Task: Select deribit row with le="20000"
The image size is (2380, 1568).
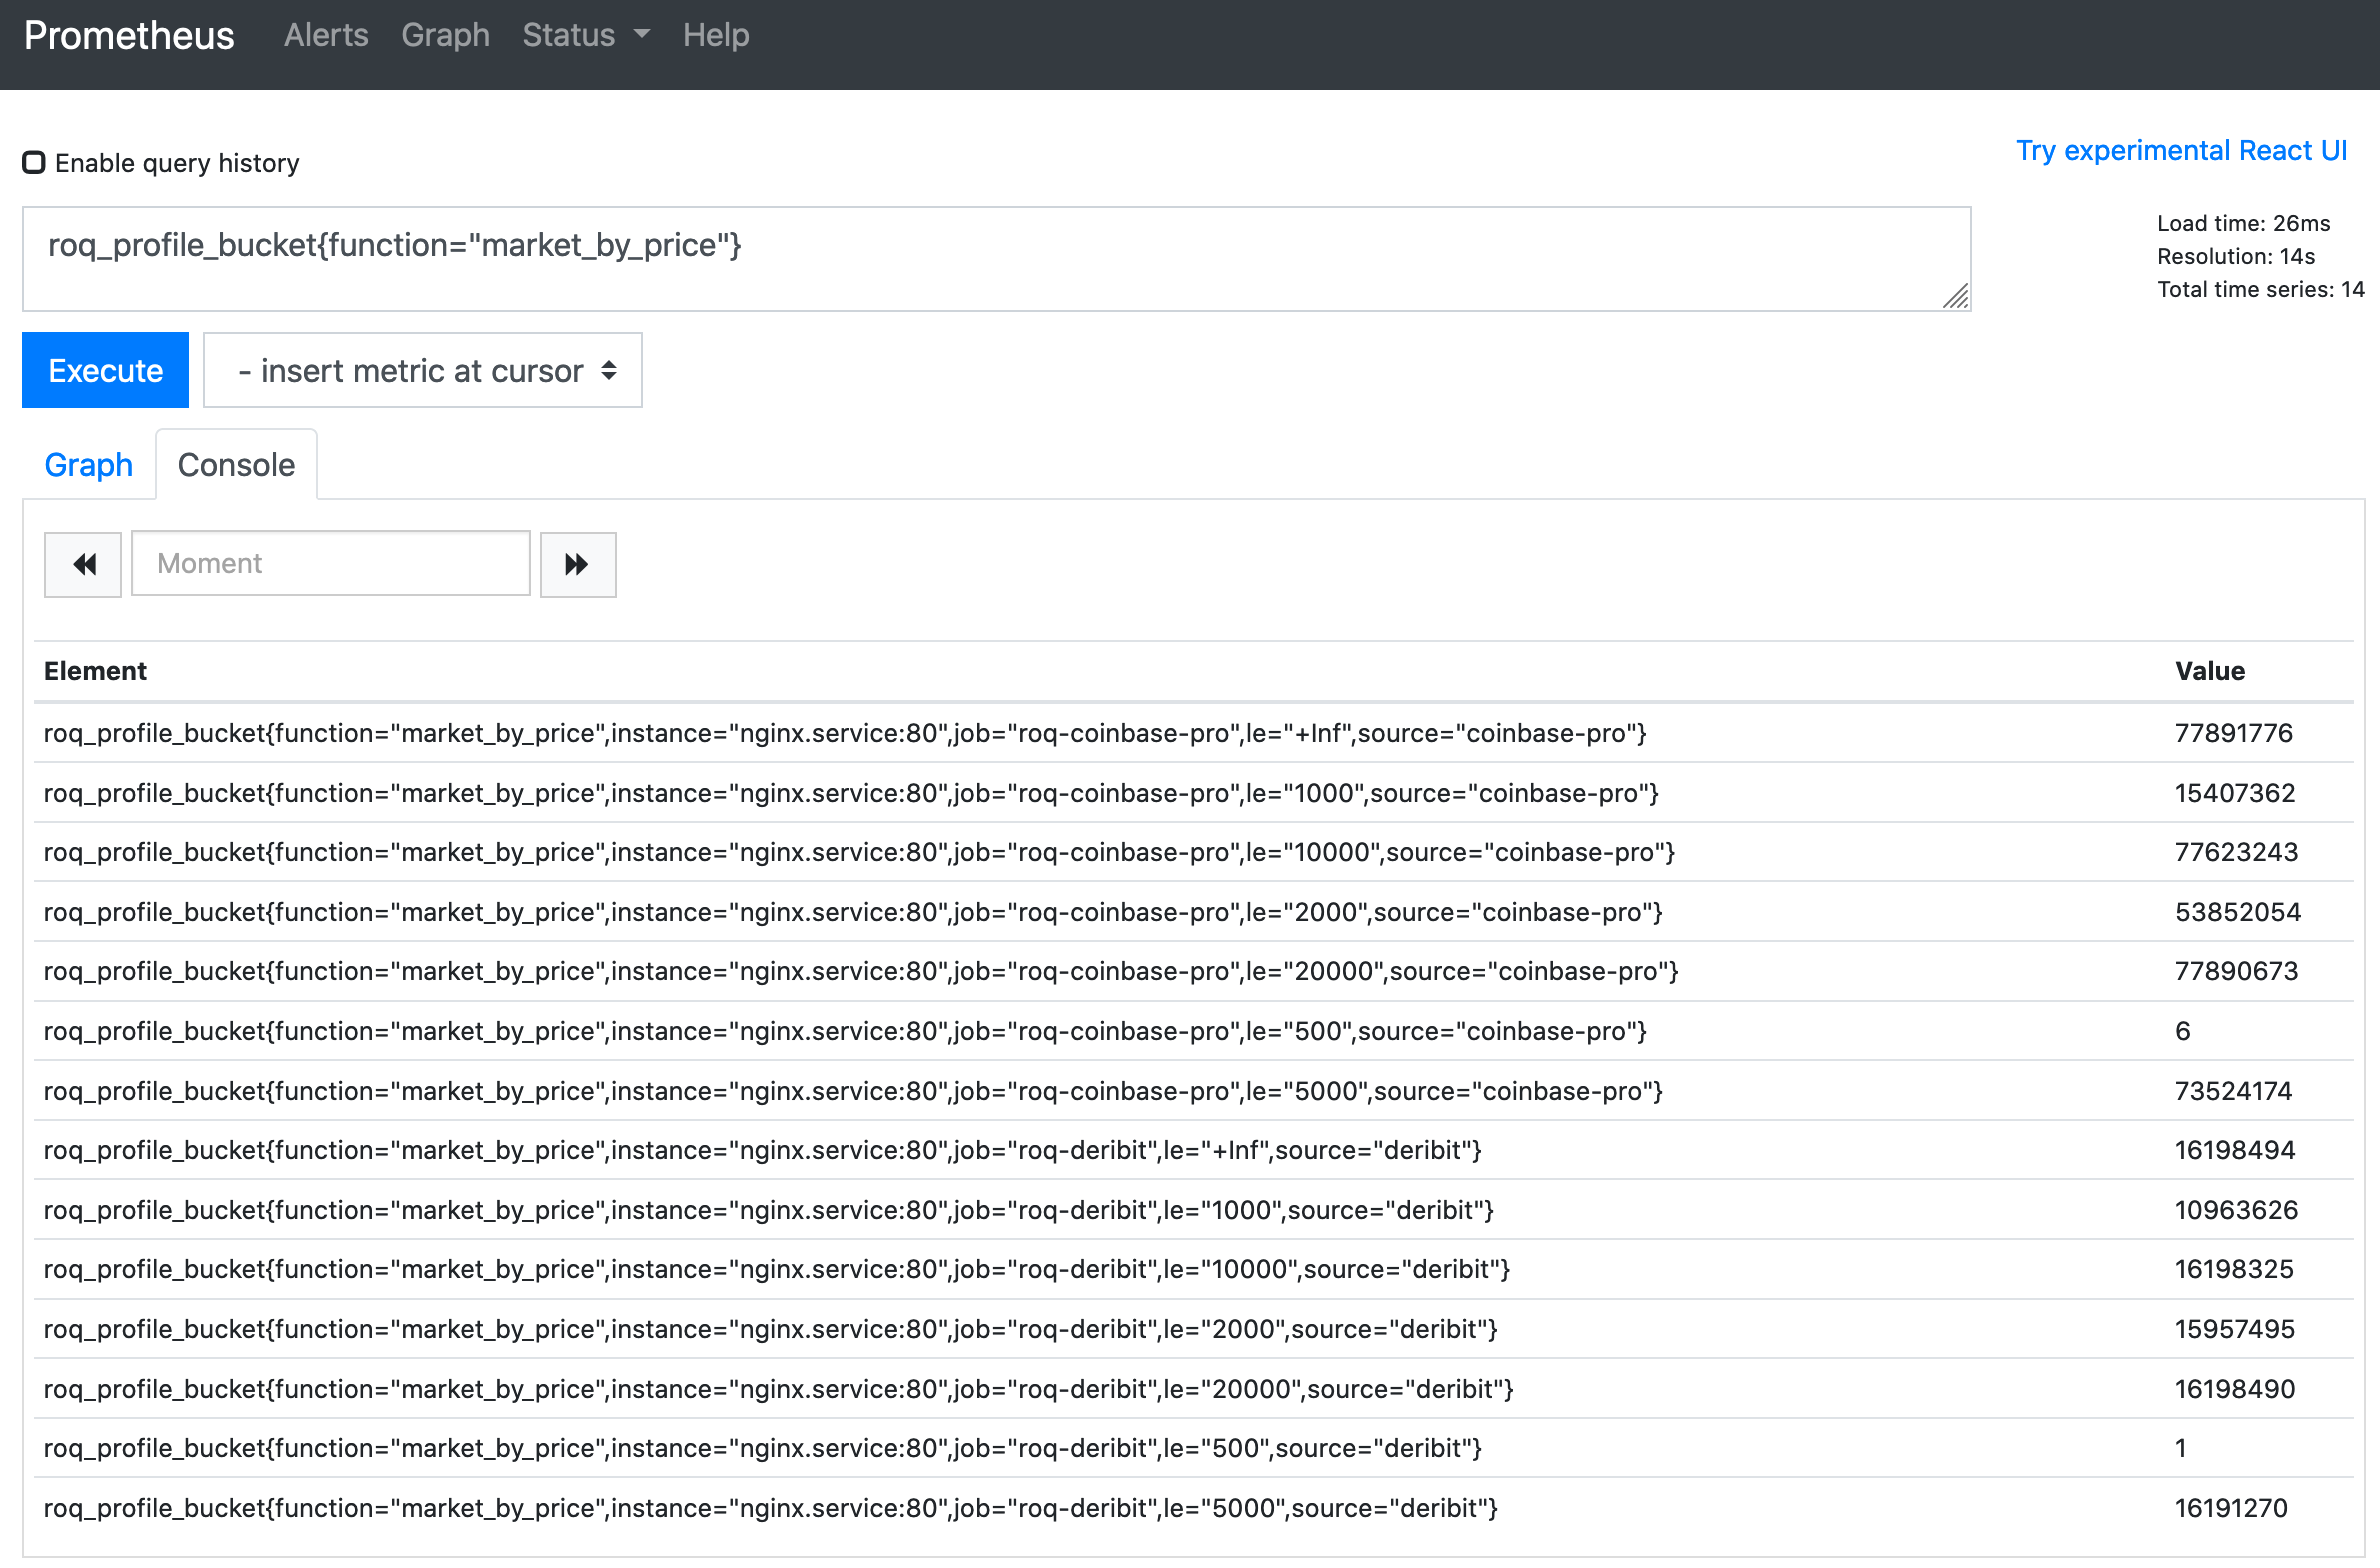Action: (x=1193, y=1389)
